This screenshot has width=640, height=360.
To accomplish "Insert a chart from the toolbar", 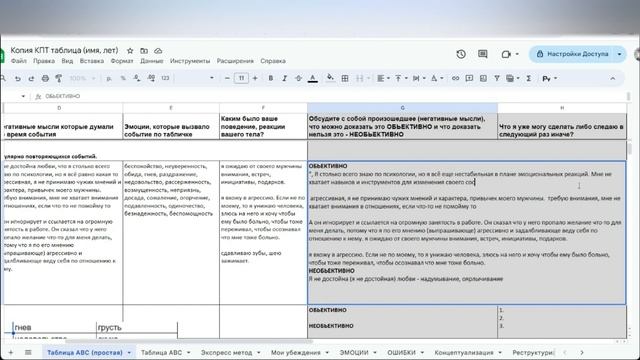I will (483, 78).
